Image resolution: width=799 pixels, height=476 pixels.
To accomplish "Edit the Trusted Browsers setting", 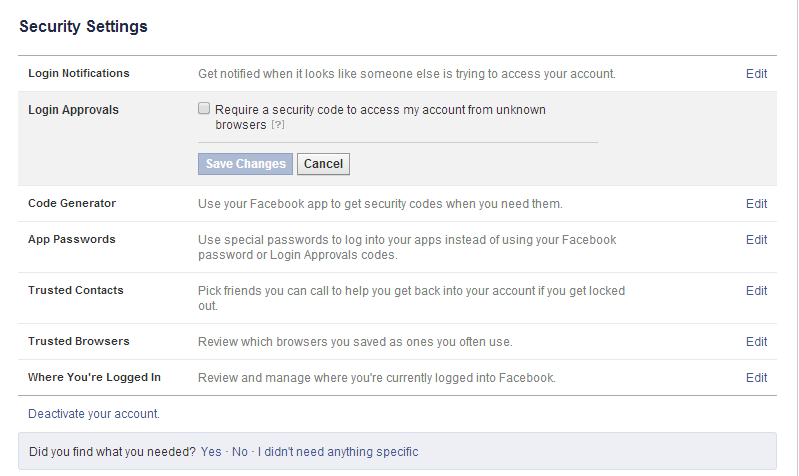I will click(x=756, y=342).
